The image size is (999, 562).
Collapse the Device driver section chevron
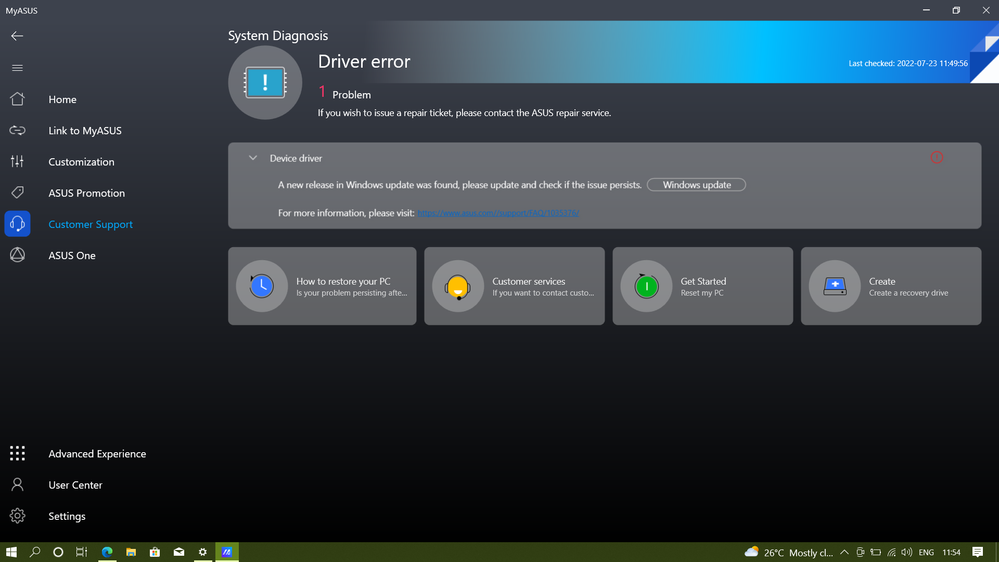(x=253, y=158)
